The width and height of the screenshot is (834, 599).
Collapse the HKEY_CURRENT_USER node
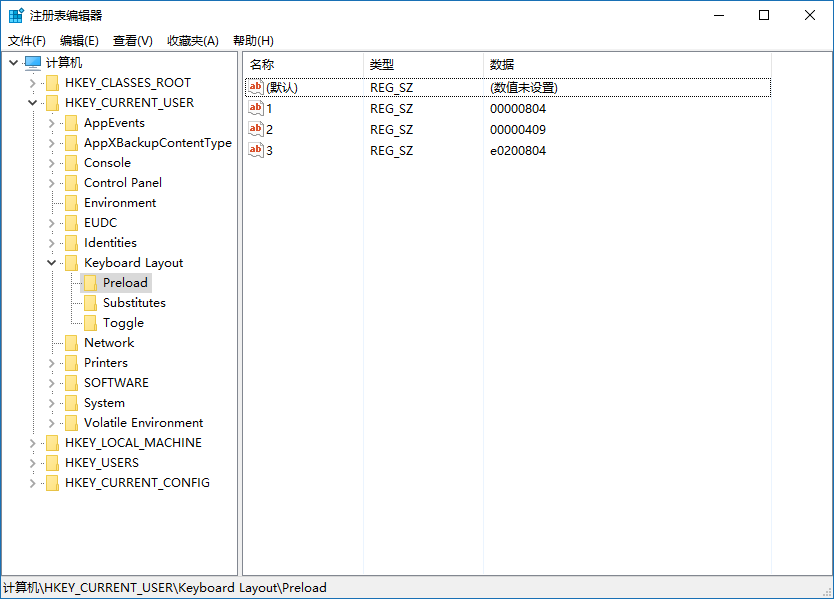(x=32, y=103)
